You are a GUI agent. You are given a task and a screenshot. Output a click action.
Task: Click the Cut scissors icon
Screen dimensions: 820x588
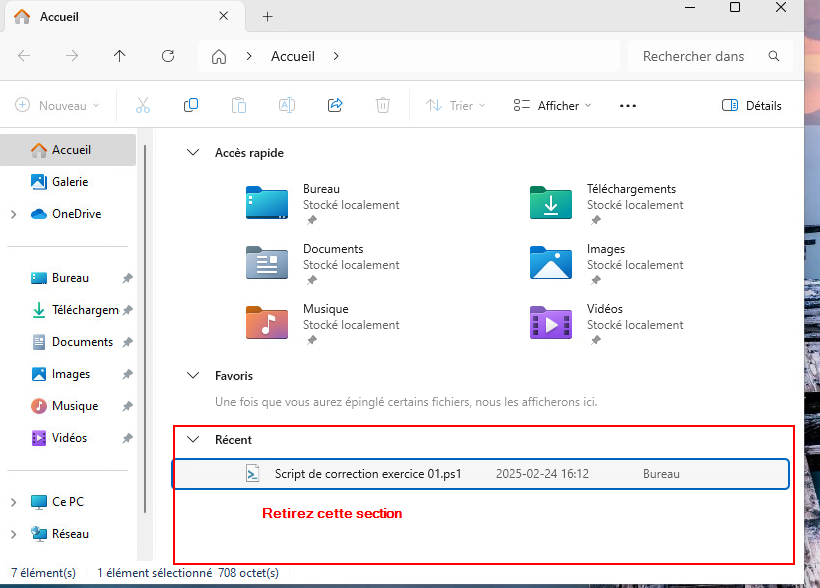pos(143,106)
